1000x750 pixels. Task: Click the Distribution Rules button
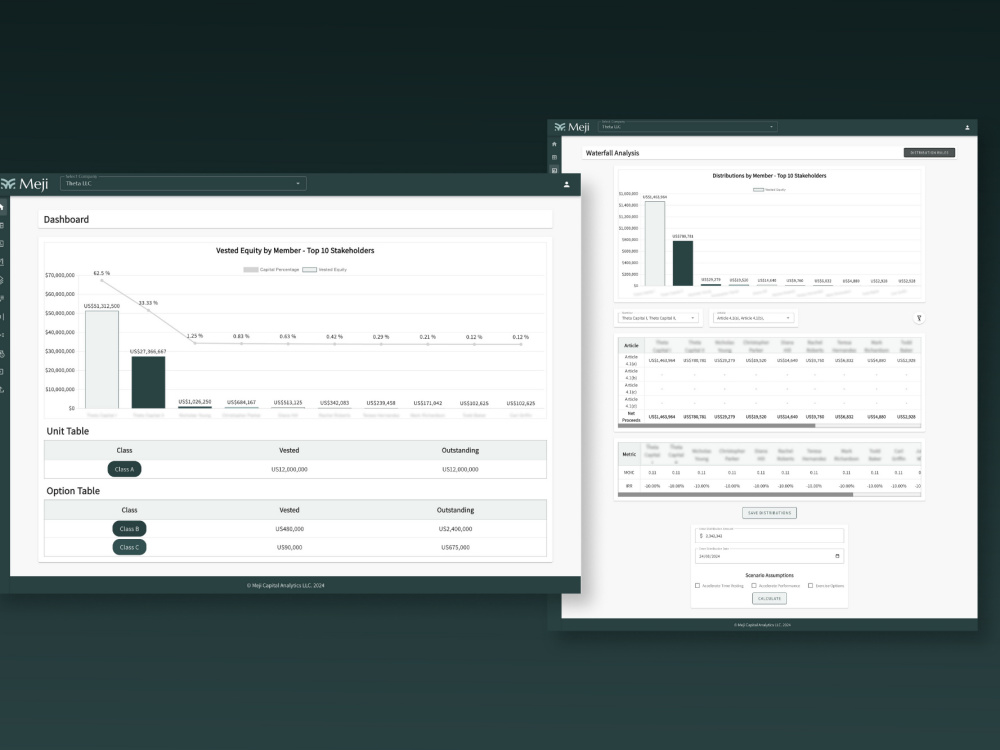point(929,152)
